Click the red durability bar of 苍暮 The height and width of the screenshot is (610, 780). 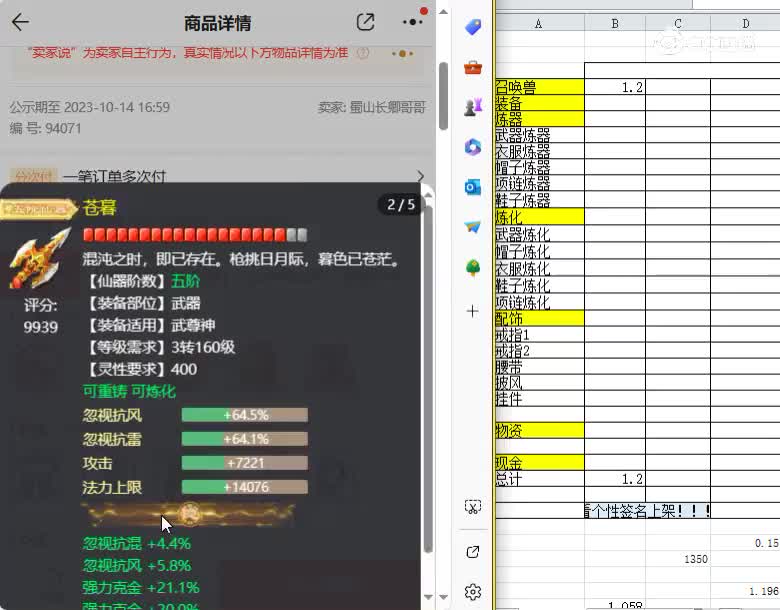(x=195, y=235)
